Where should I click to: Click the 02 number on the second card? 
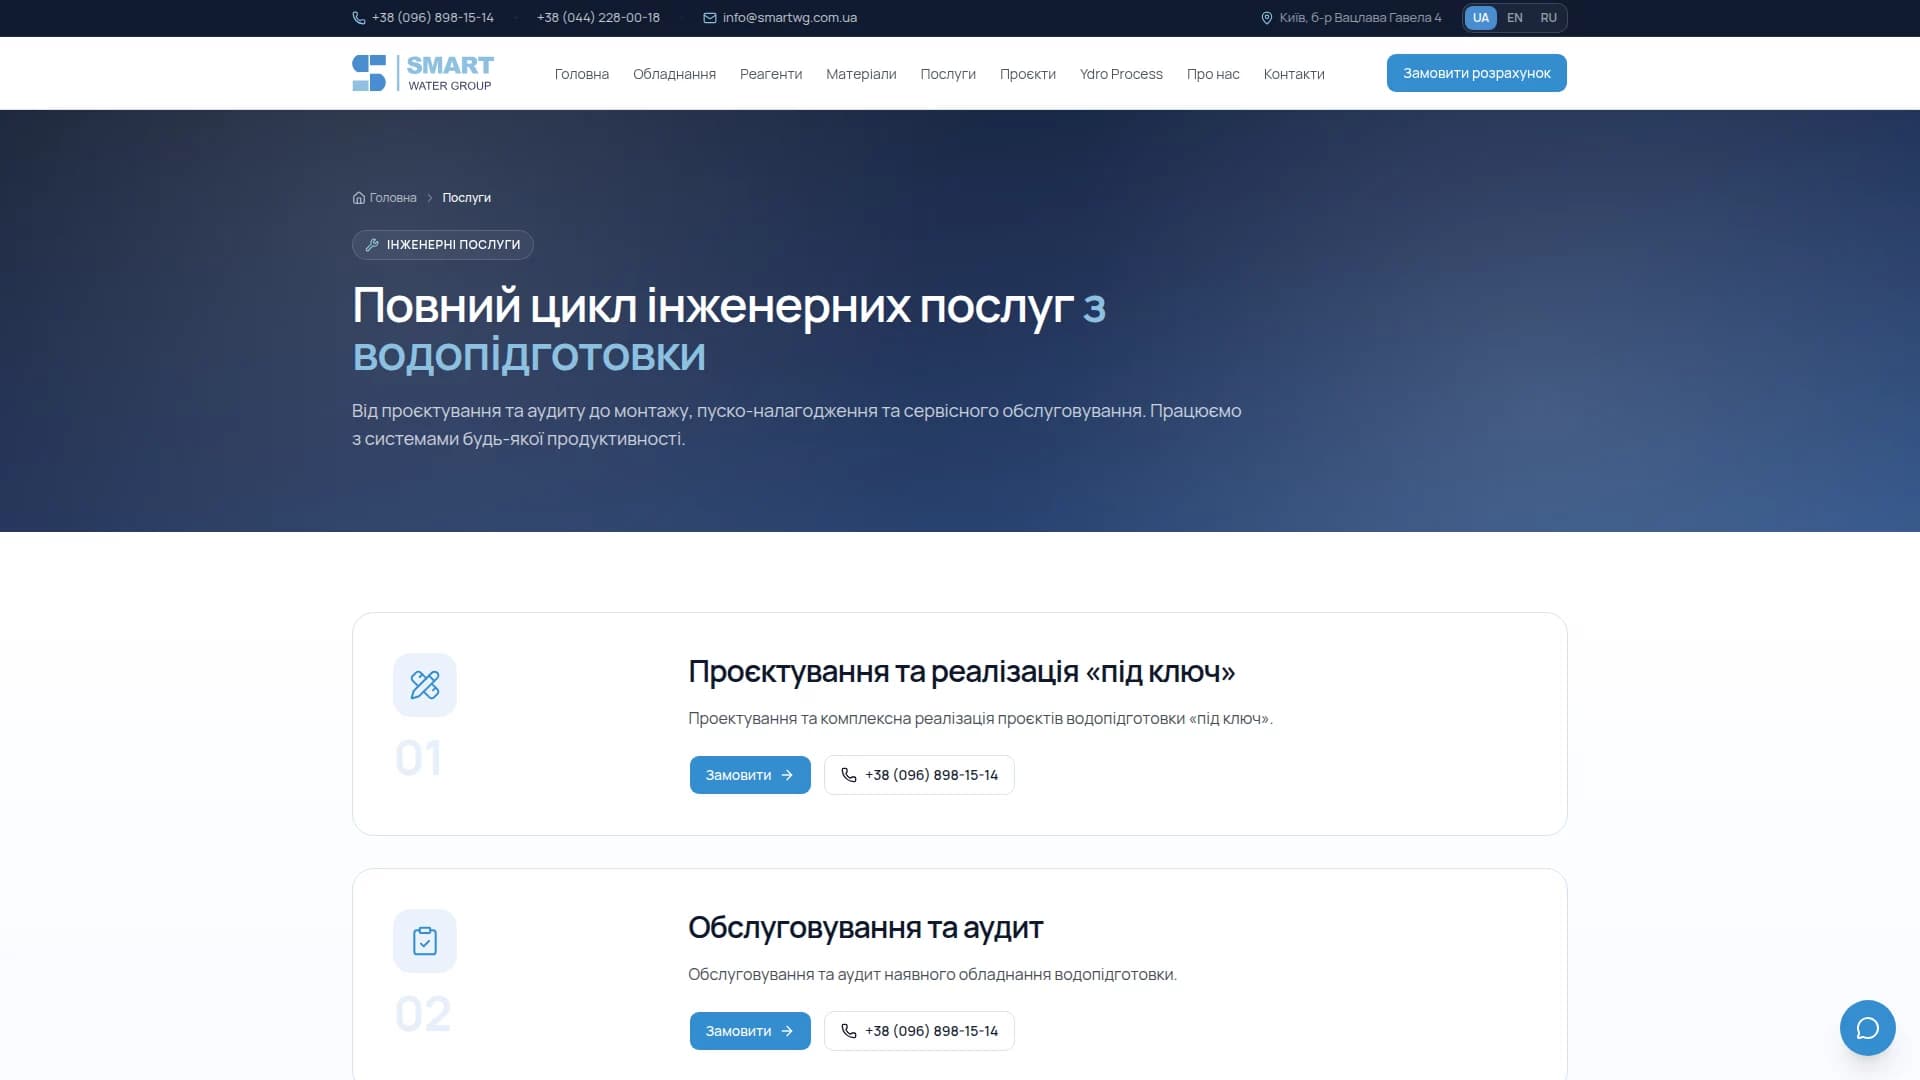[x=423, y=1015]
